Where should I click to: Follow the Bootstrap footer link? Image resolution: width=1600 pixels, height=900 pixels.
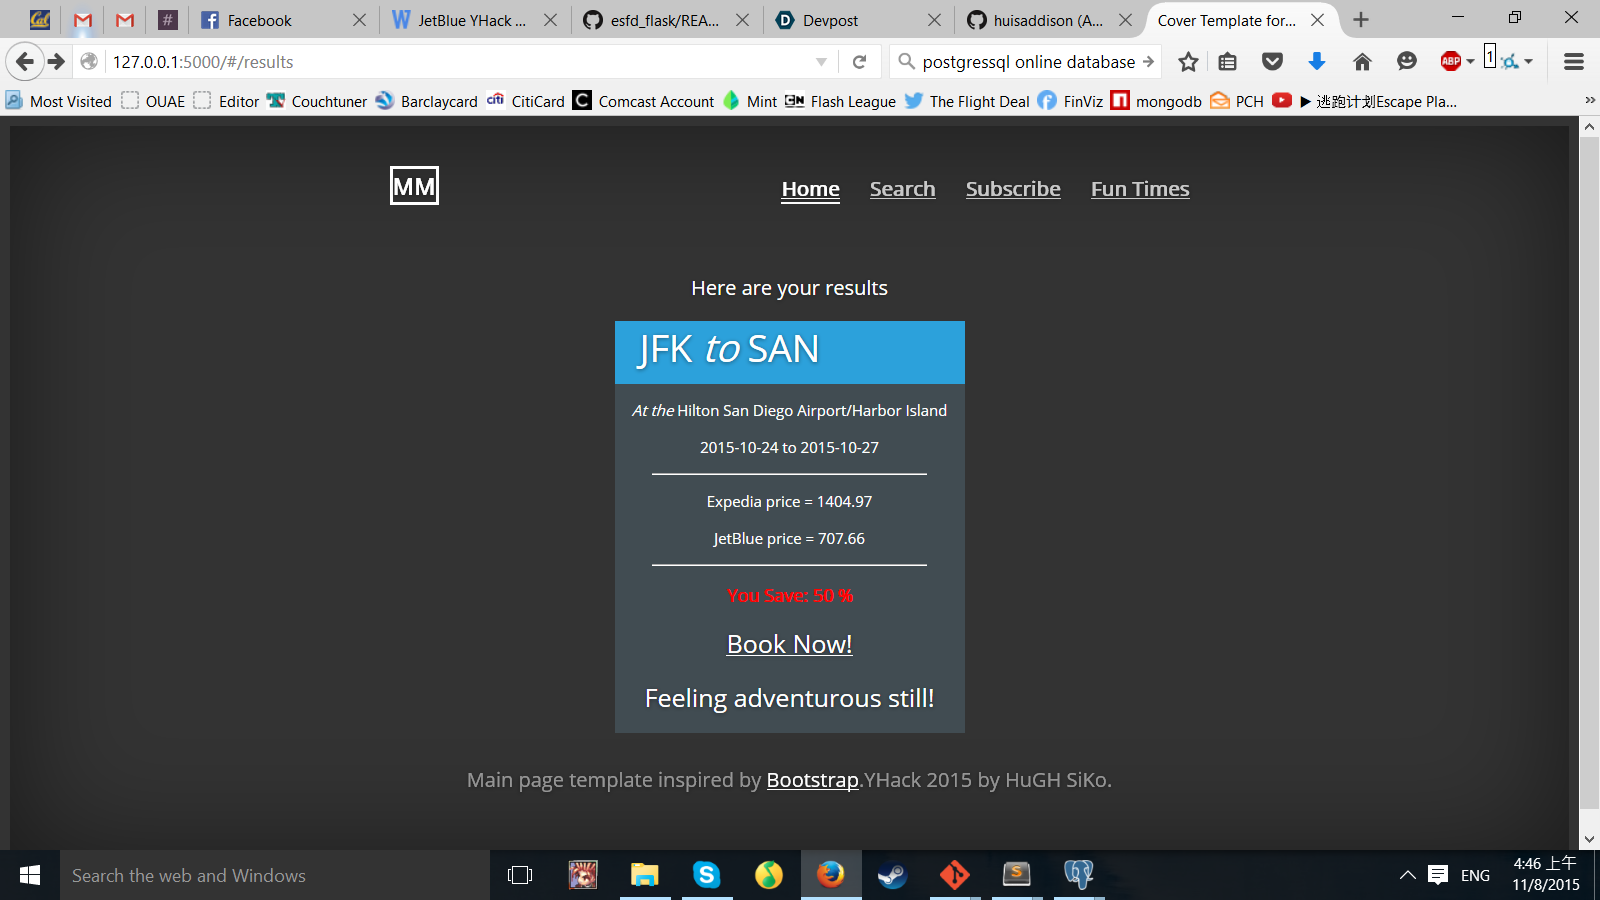812,780
